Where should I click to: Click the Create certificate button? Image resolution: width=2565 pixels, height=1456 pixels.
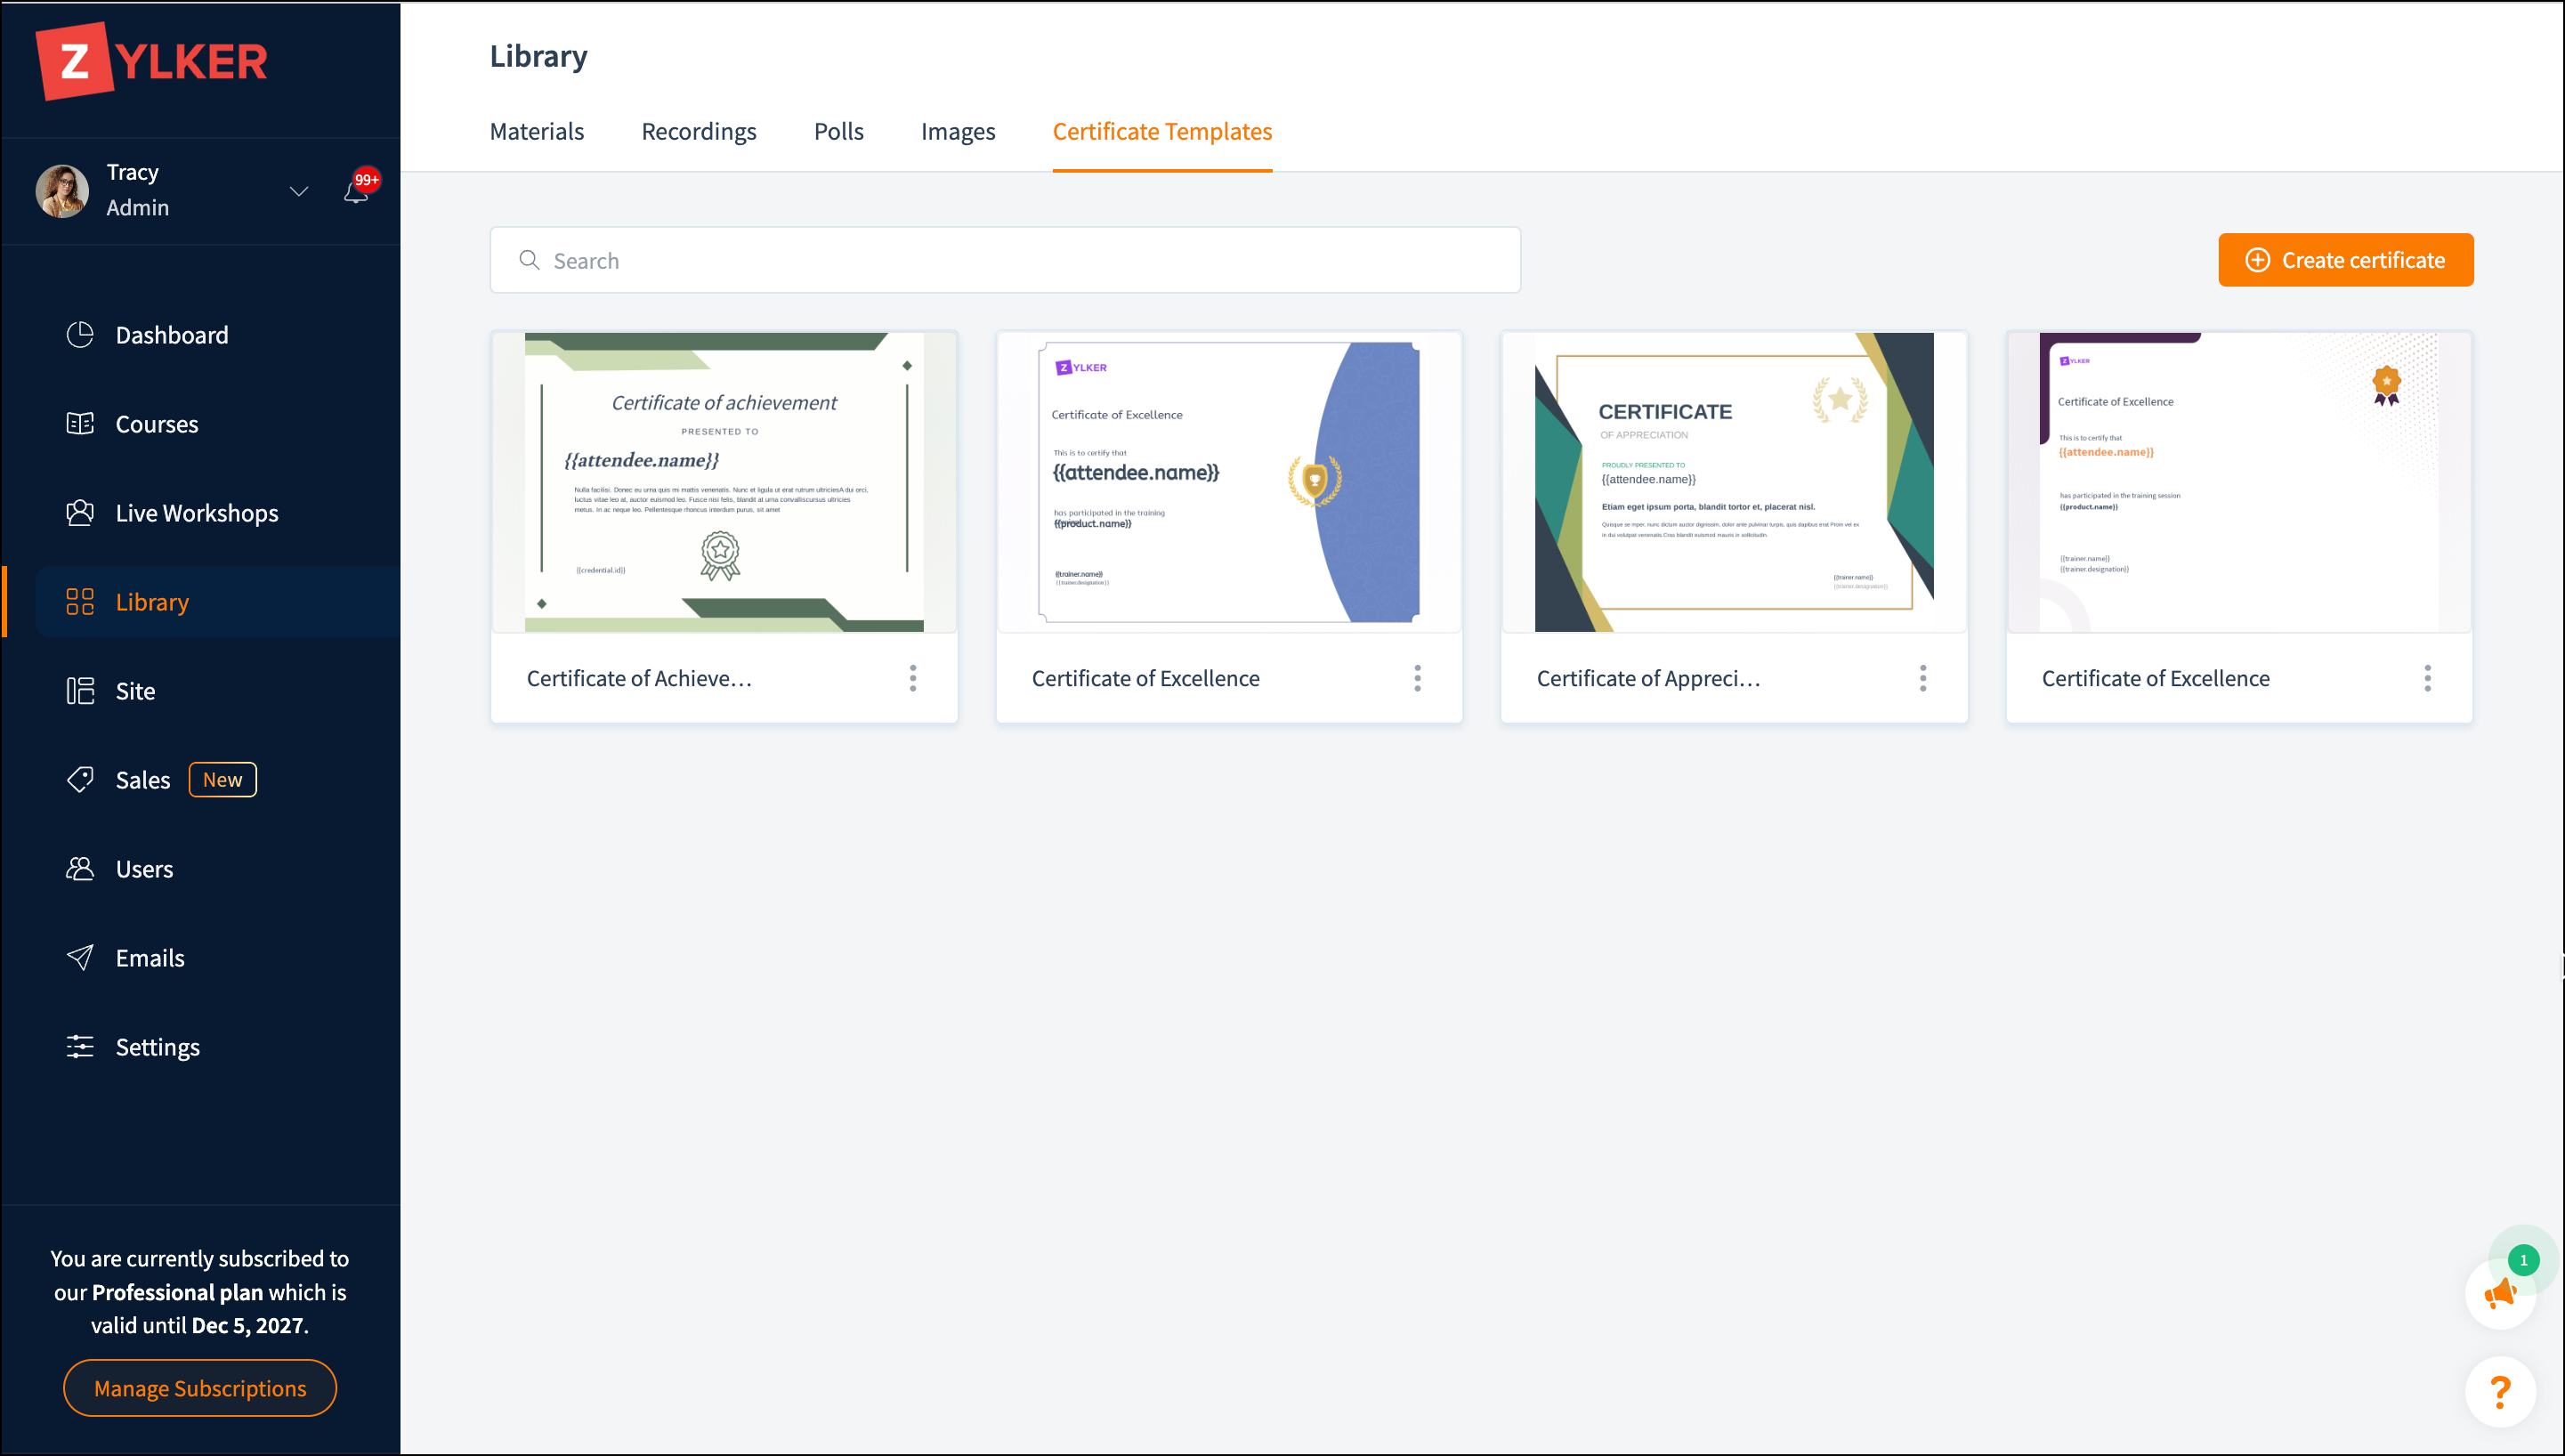coord(2345,260)
